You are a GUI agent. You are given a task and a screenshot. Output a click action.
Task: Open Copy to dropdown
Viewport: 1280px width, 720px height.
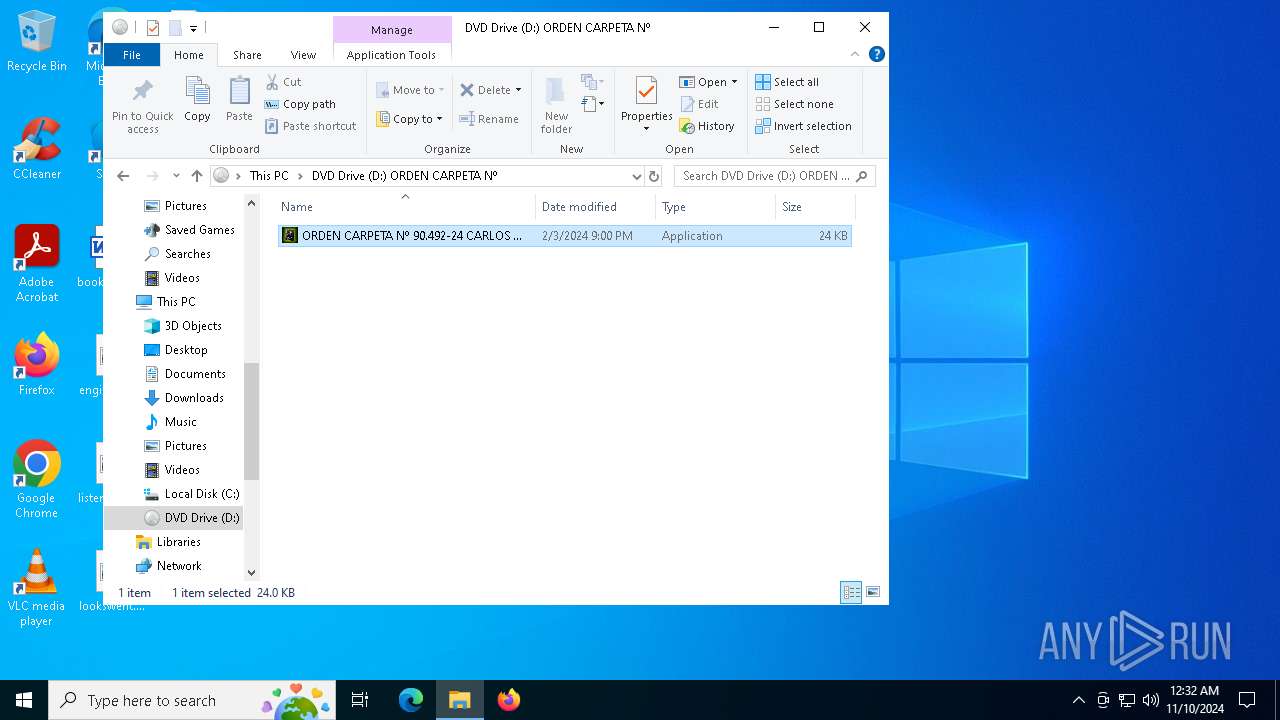pos(410,119)
